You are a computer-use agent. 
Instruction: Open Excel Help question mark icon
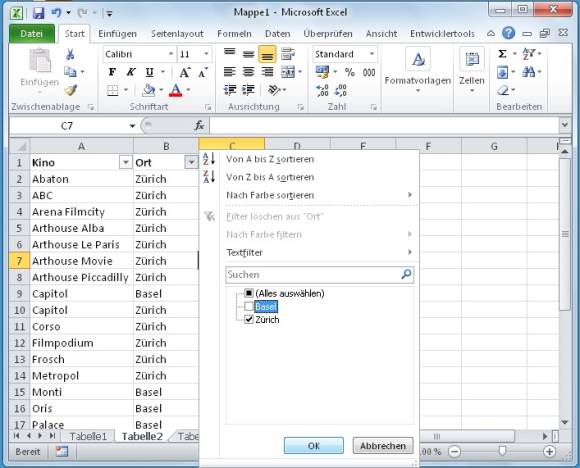(509, 33)
